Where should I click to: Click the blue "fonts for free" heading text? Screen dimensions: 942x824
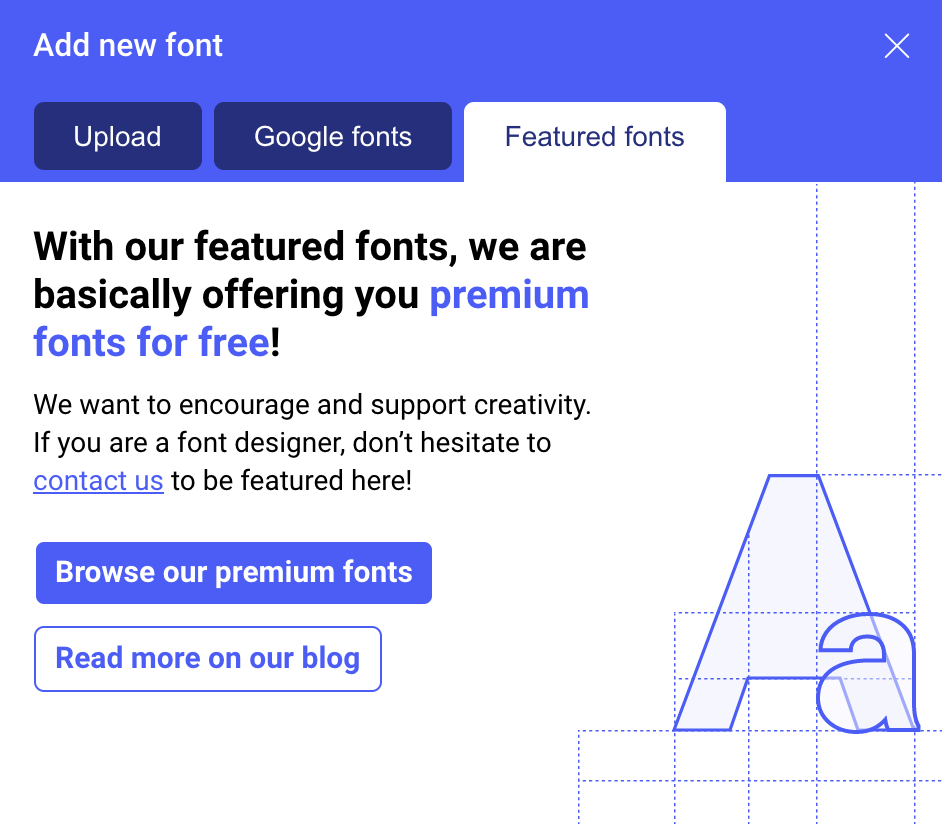(x=151, y=343)
